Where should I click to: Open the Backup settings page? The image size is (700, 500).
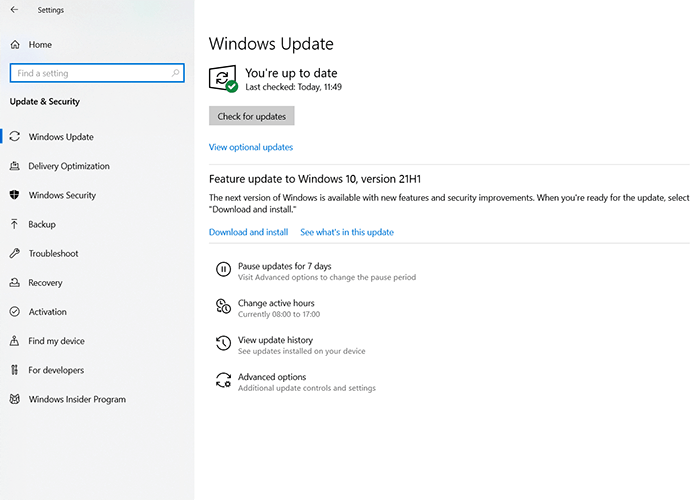click(42, 224)
